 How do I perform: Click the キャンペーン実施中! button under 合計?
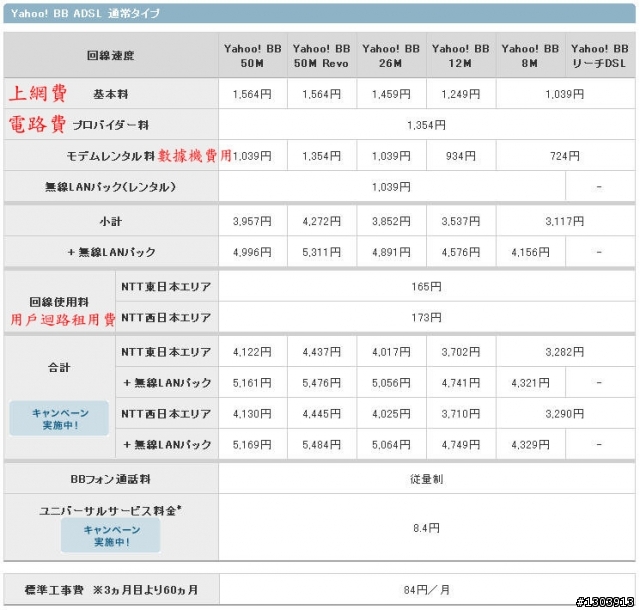point(59,419)
